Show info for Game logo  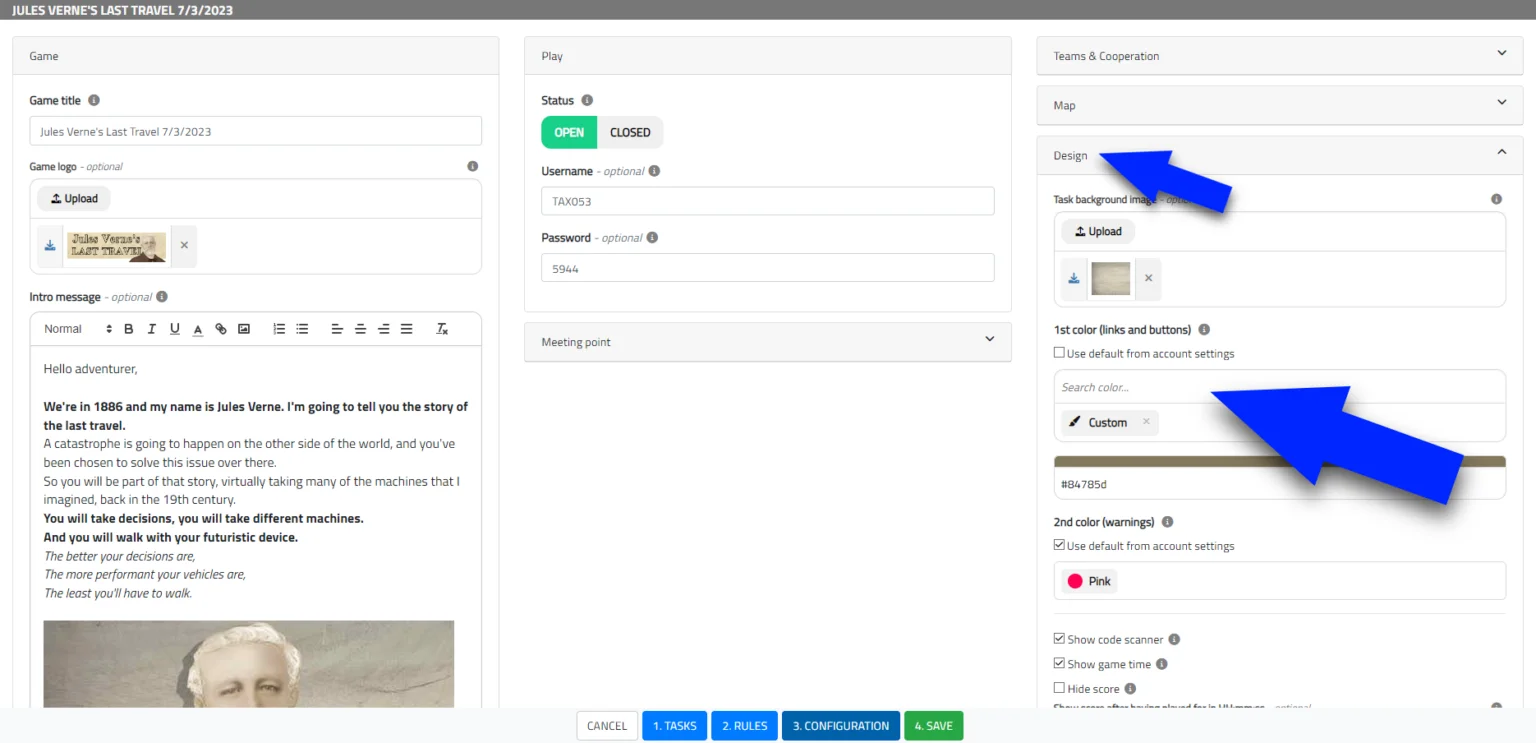(473, 167)
